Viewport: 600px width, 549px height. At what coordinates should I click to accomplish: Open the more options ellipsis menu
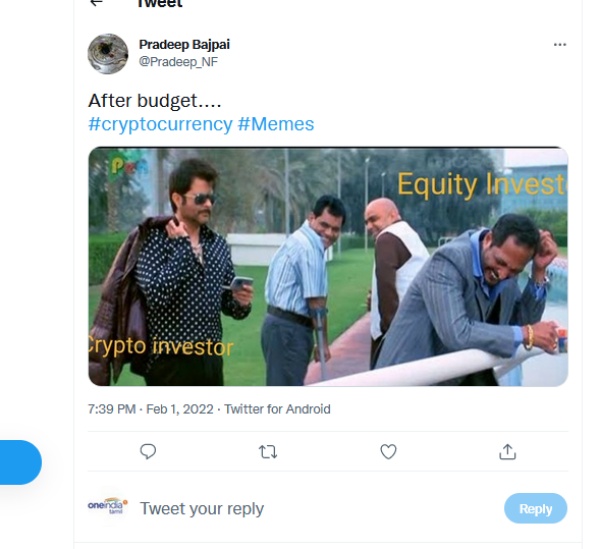[x=559, y=45]
